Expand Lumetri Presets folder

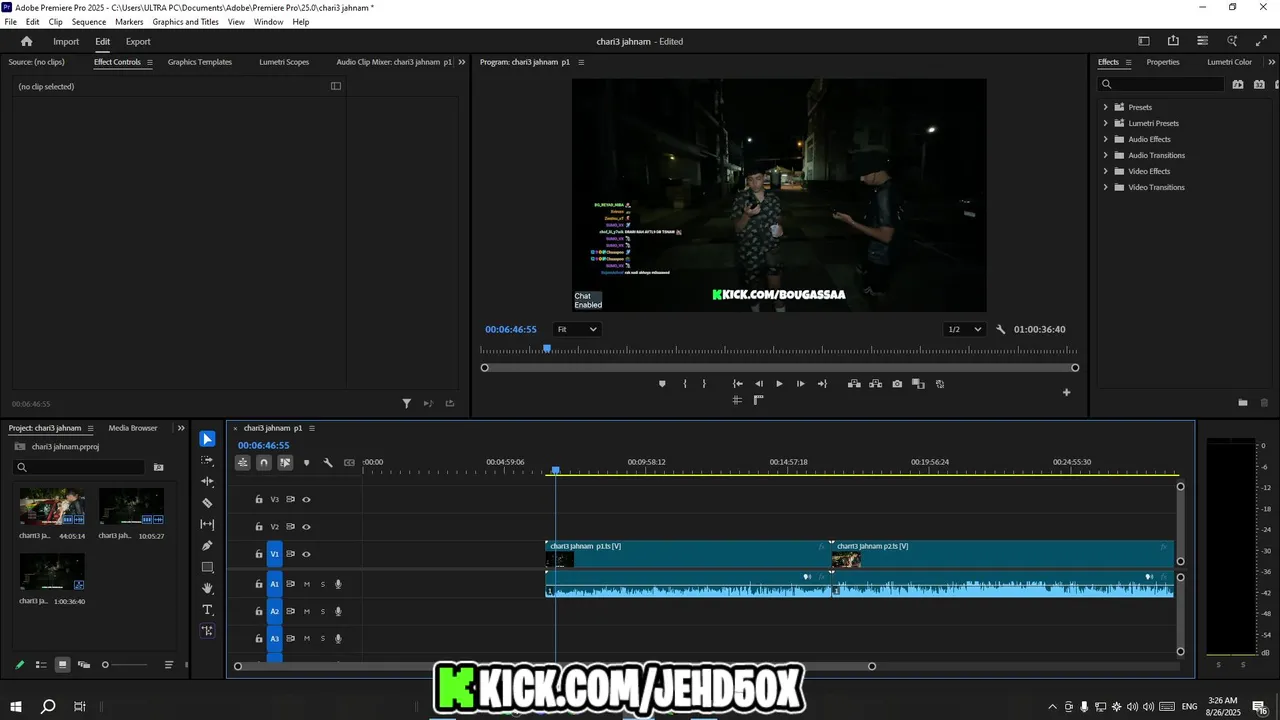(1105, 123)
